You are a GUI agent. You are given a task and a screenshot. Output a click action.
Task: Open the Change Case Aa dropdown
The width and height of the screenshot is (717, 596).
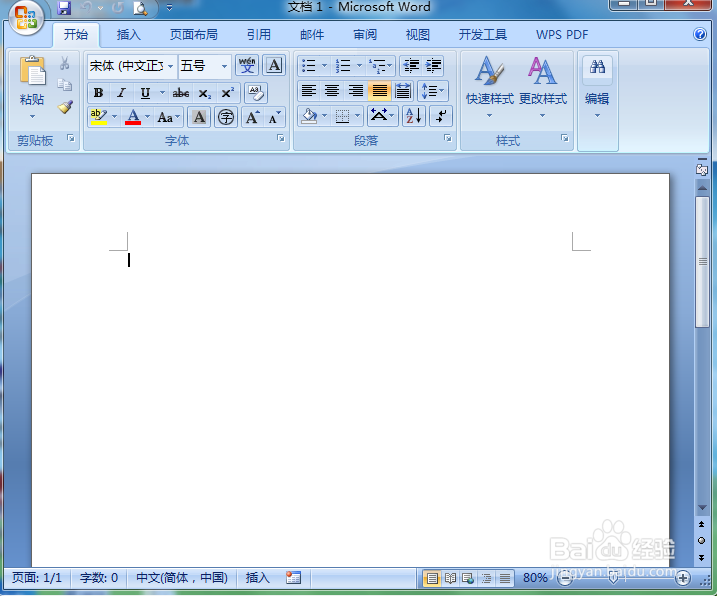(x=168, y=118)
